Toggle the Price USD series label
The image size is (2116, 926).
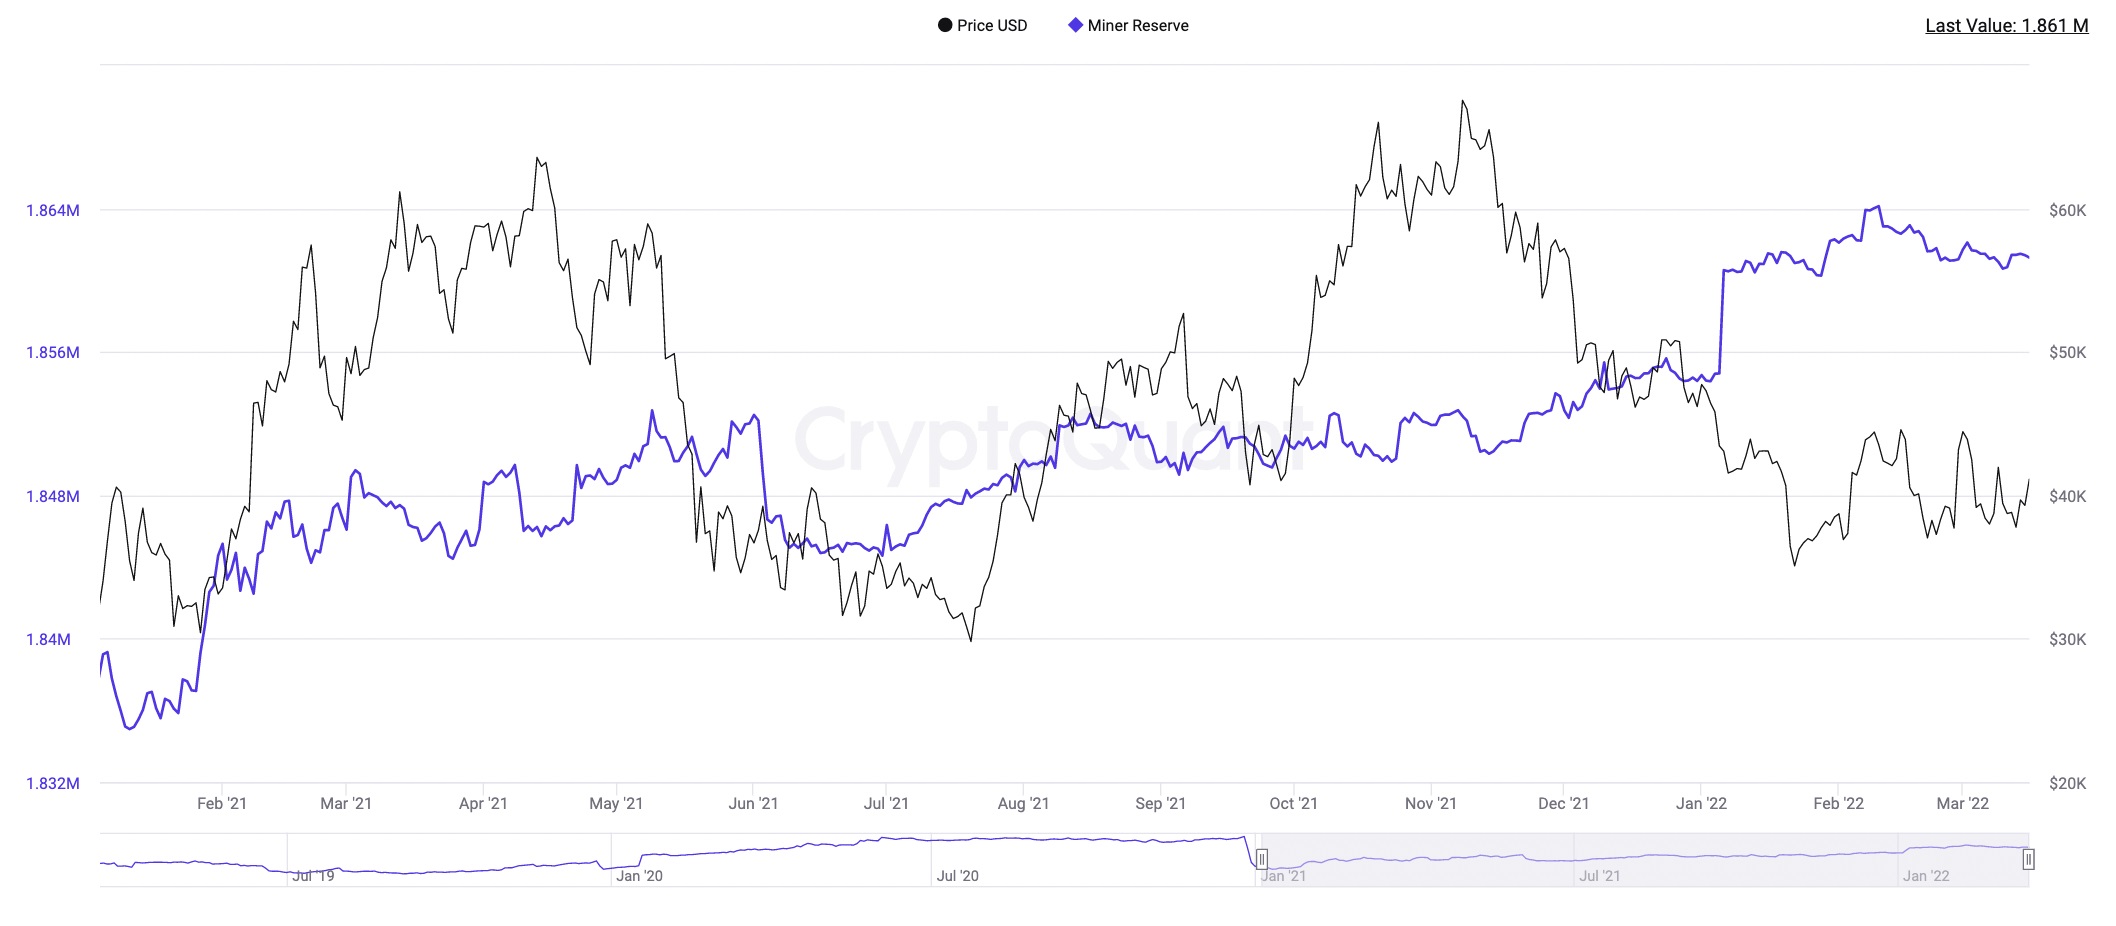[x=991, y=26]
